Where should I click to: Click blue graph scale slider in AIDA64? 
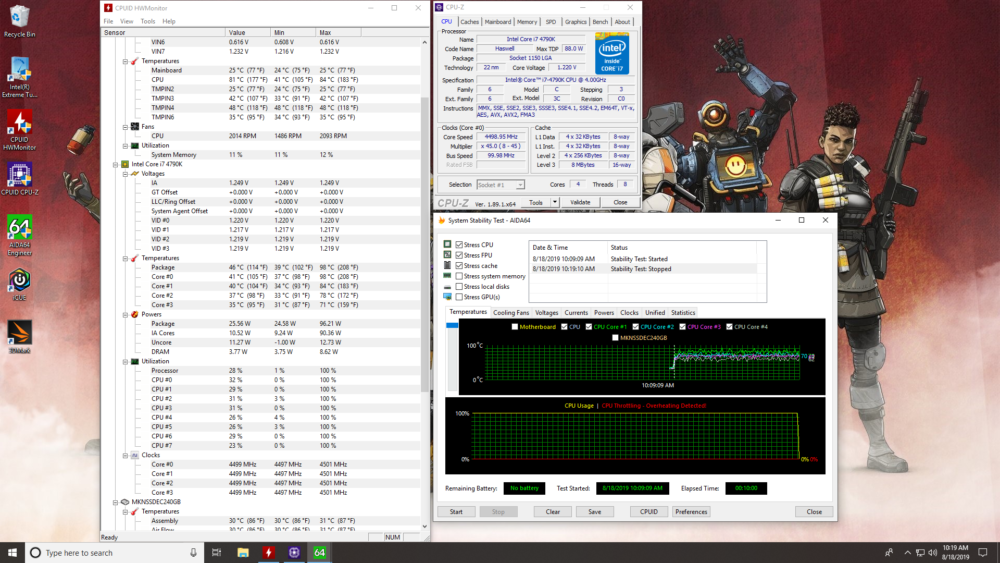452,325
